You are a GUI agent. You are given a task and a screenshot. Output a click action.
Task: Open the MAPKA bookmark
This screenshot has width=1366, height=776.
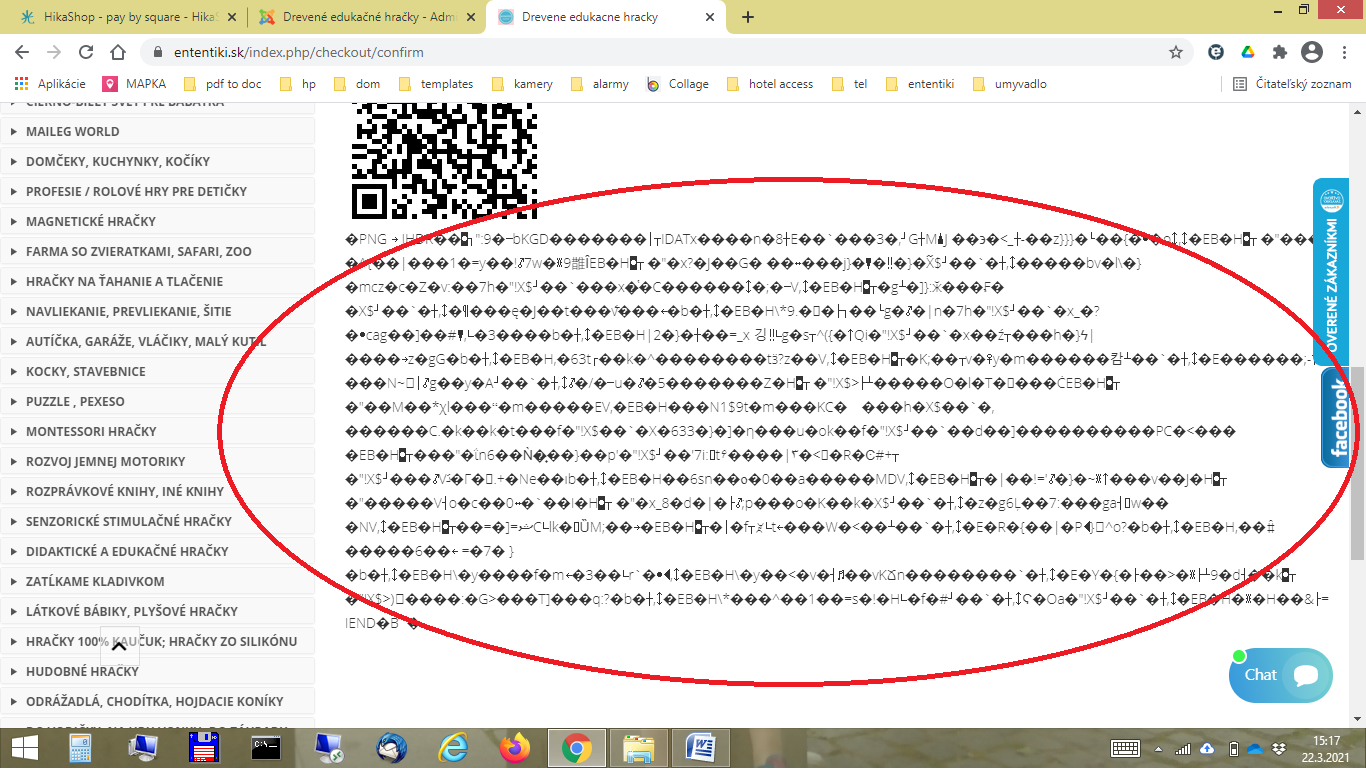tap(135, 84)
